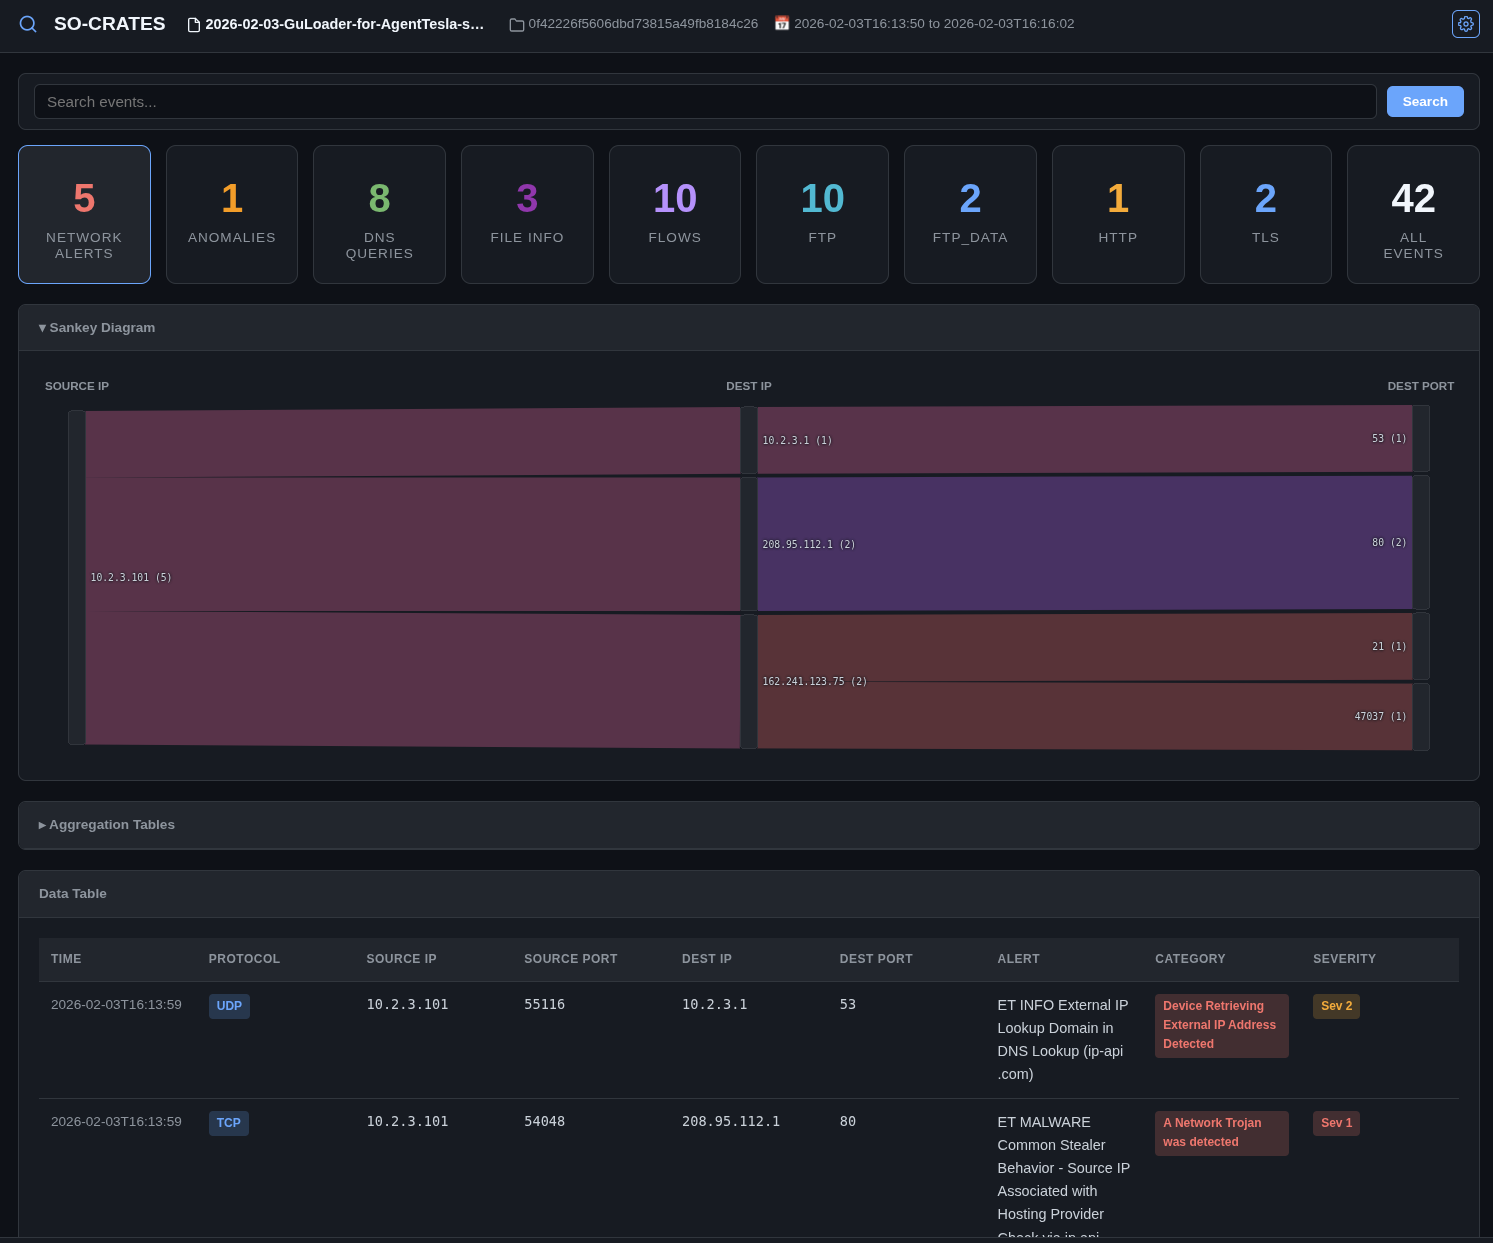
Task: Click the Search events input field
Action: (x=705, y=102)
